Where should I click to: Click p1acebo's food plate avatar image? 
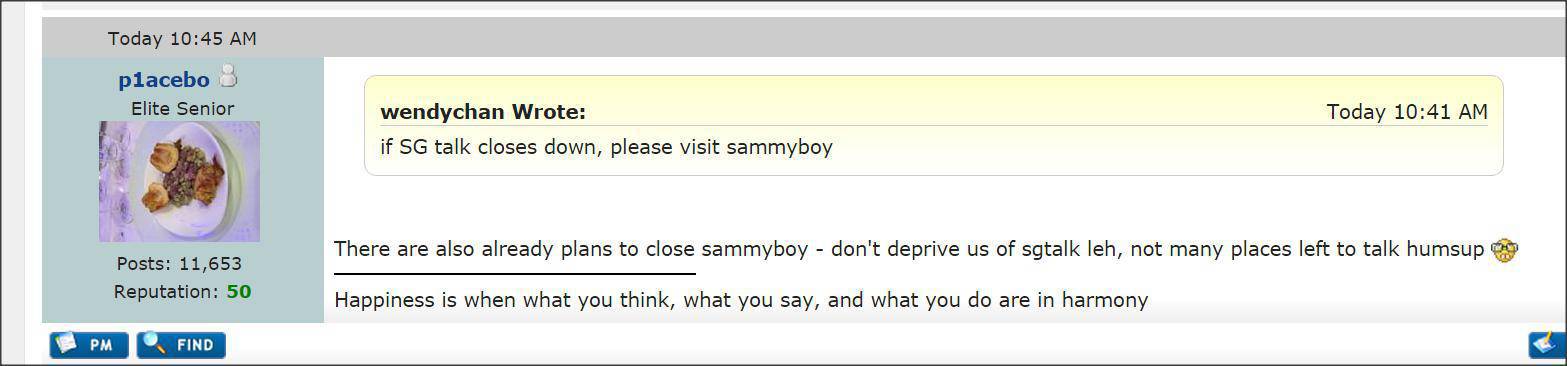179,181
